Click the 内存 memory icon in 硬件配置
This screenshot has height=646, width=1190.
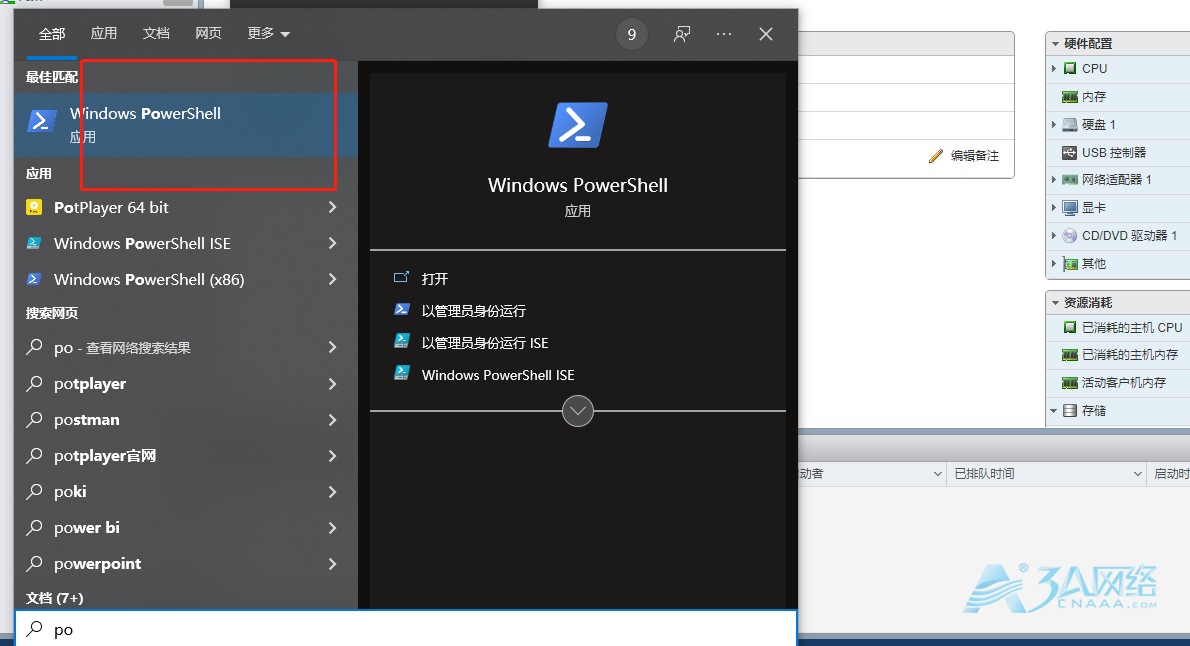tap(1070, 96)
